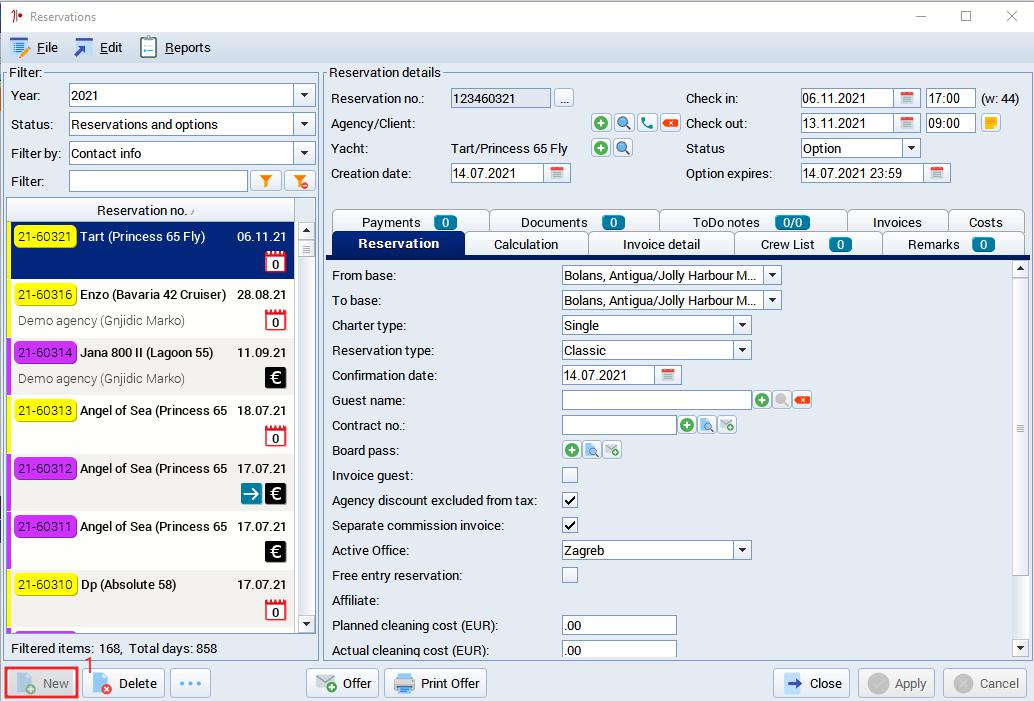Open the Invoice detail tab
The height and width of the screenshot is (701, 1034).
coord(661,245)
